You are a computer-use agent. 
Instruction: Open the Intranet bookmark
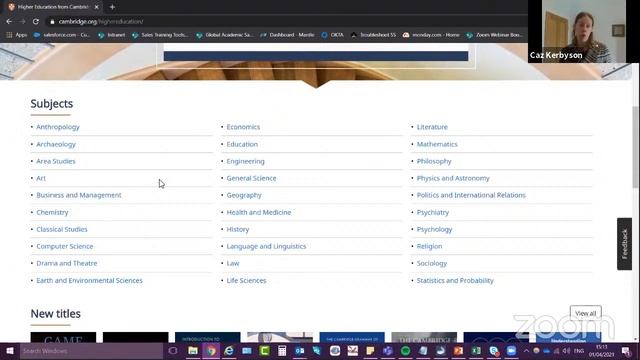tap(112, 35)
